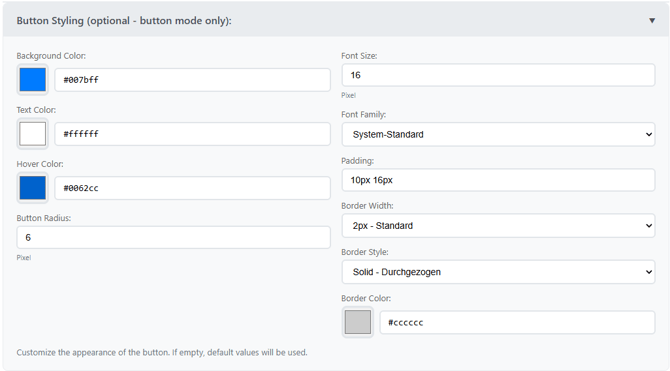Click the Button Styling section header
Viewport: 670px width, 371px height.
click(335, 20)
